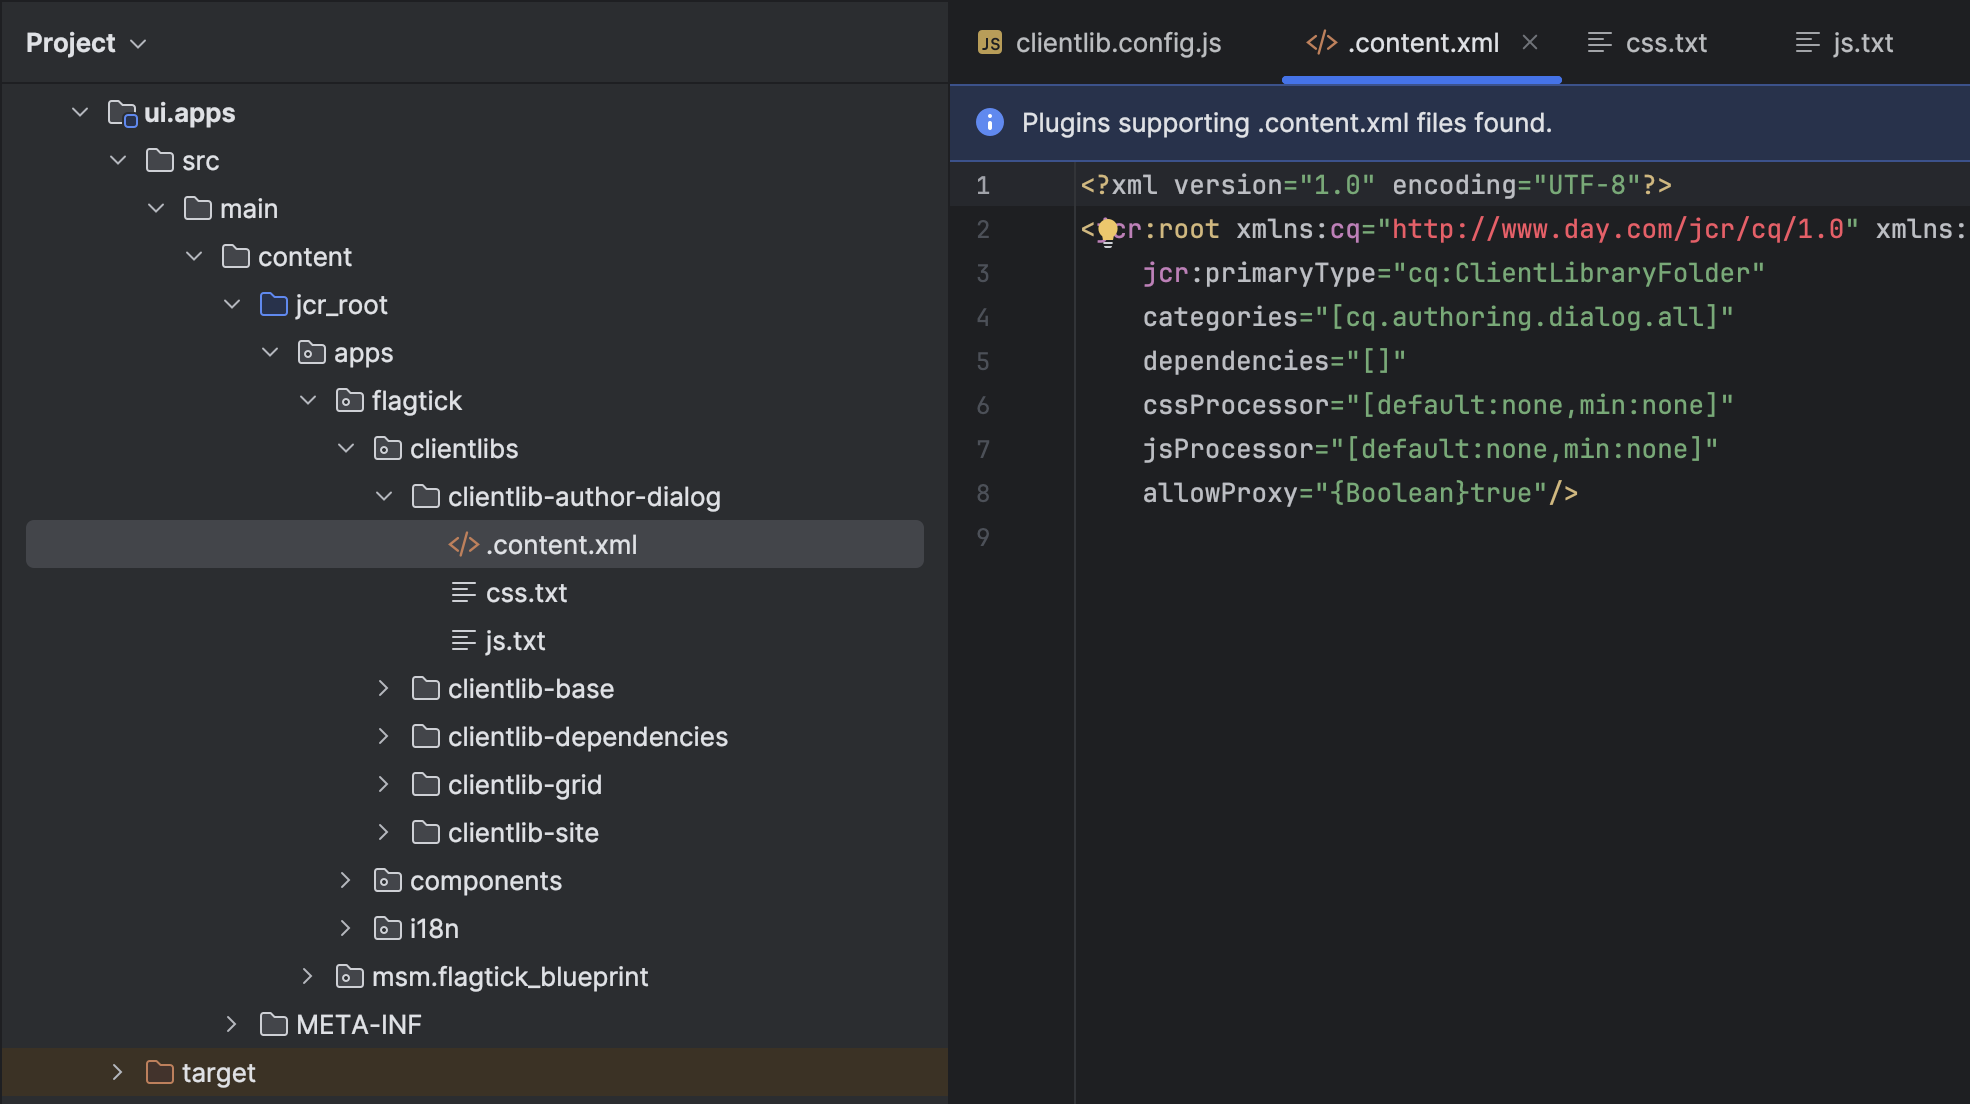Close the .content.xml editor tab

1529,42
